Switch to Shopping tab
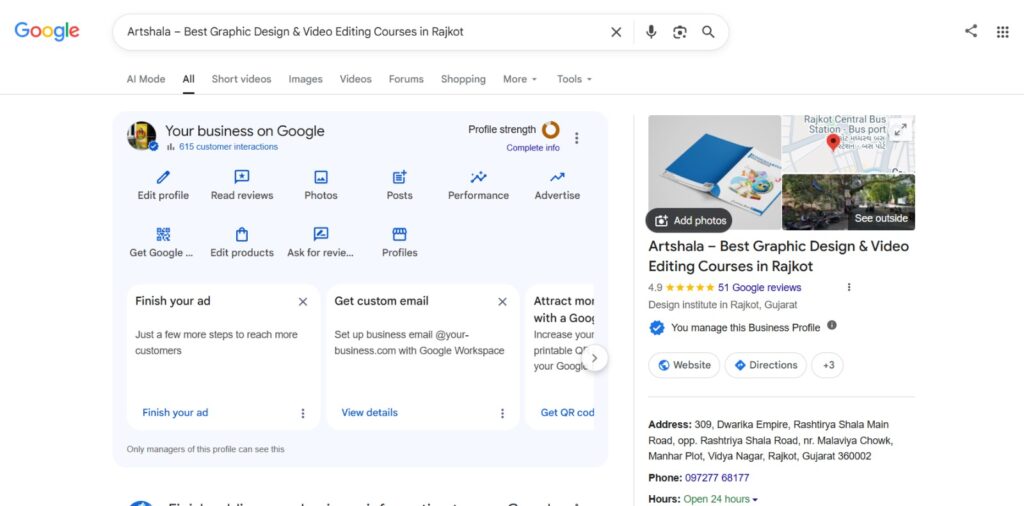 click(463, 79)
